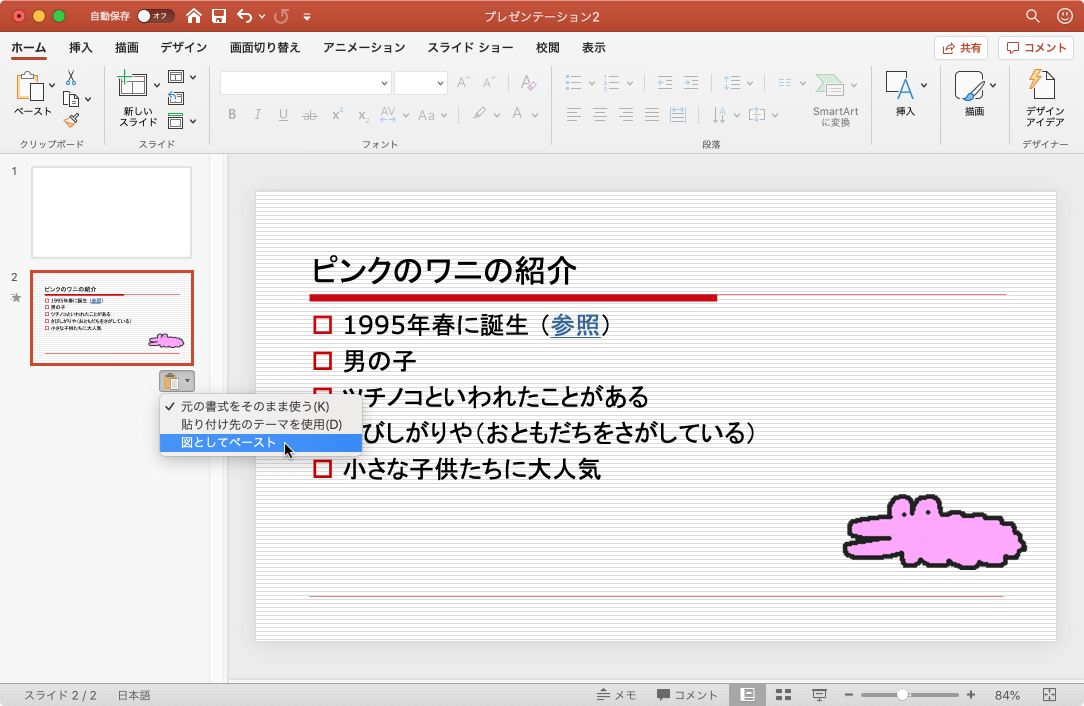Click the zoom slider handle
This screenshot has height=706, width=1084.
tap(902, 695)
